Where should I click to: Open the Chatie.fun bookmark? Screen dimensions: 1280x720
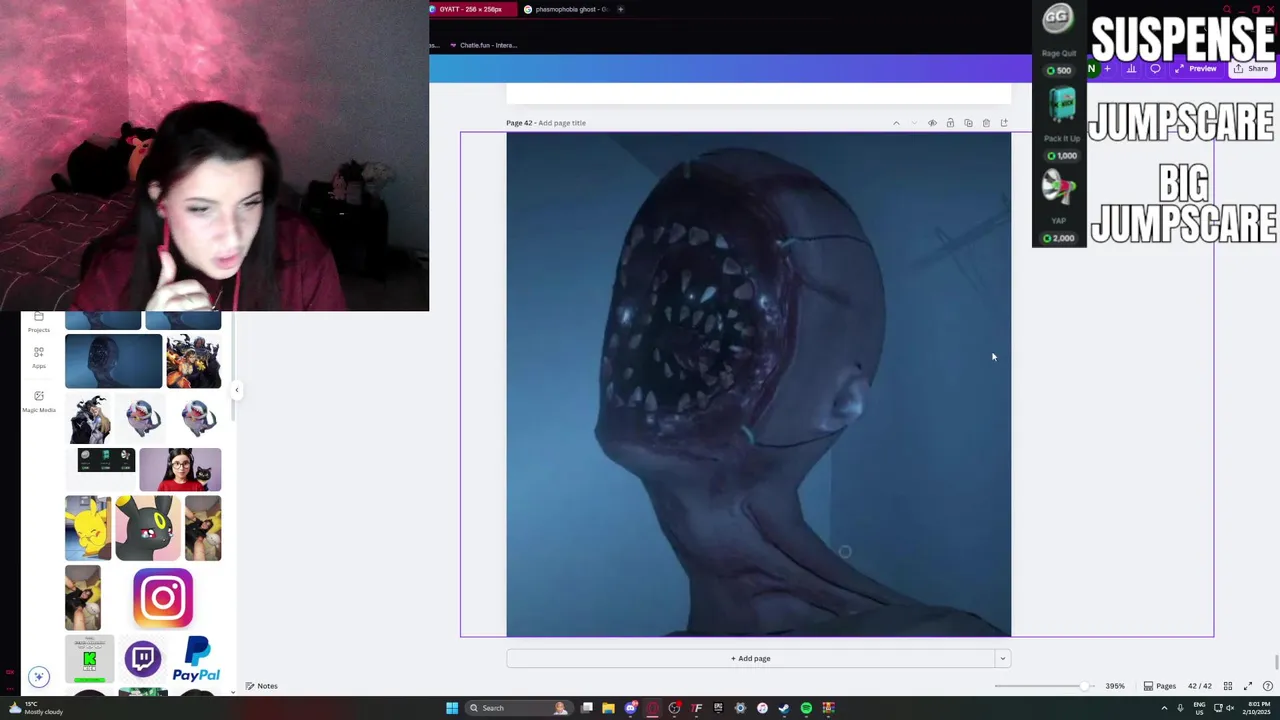click(483, 45)
